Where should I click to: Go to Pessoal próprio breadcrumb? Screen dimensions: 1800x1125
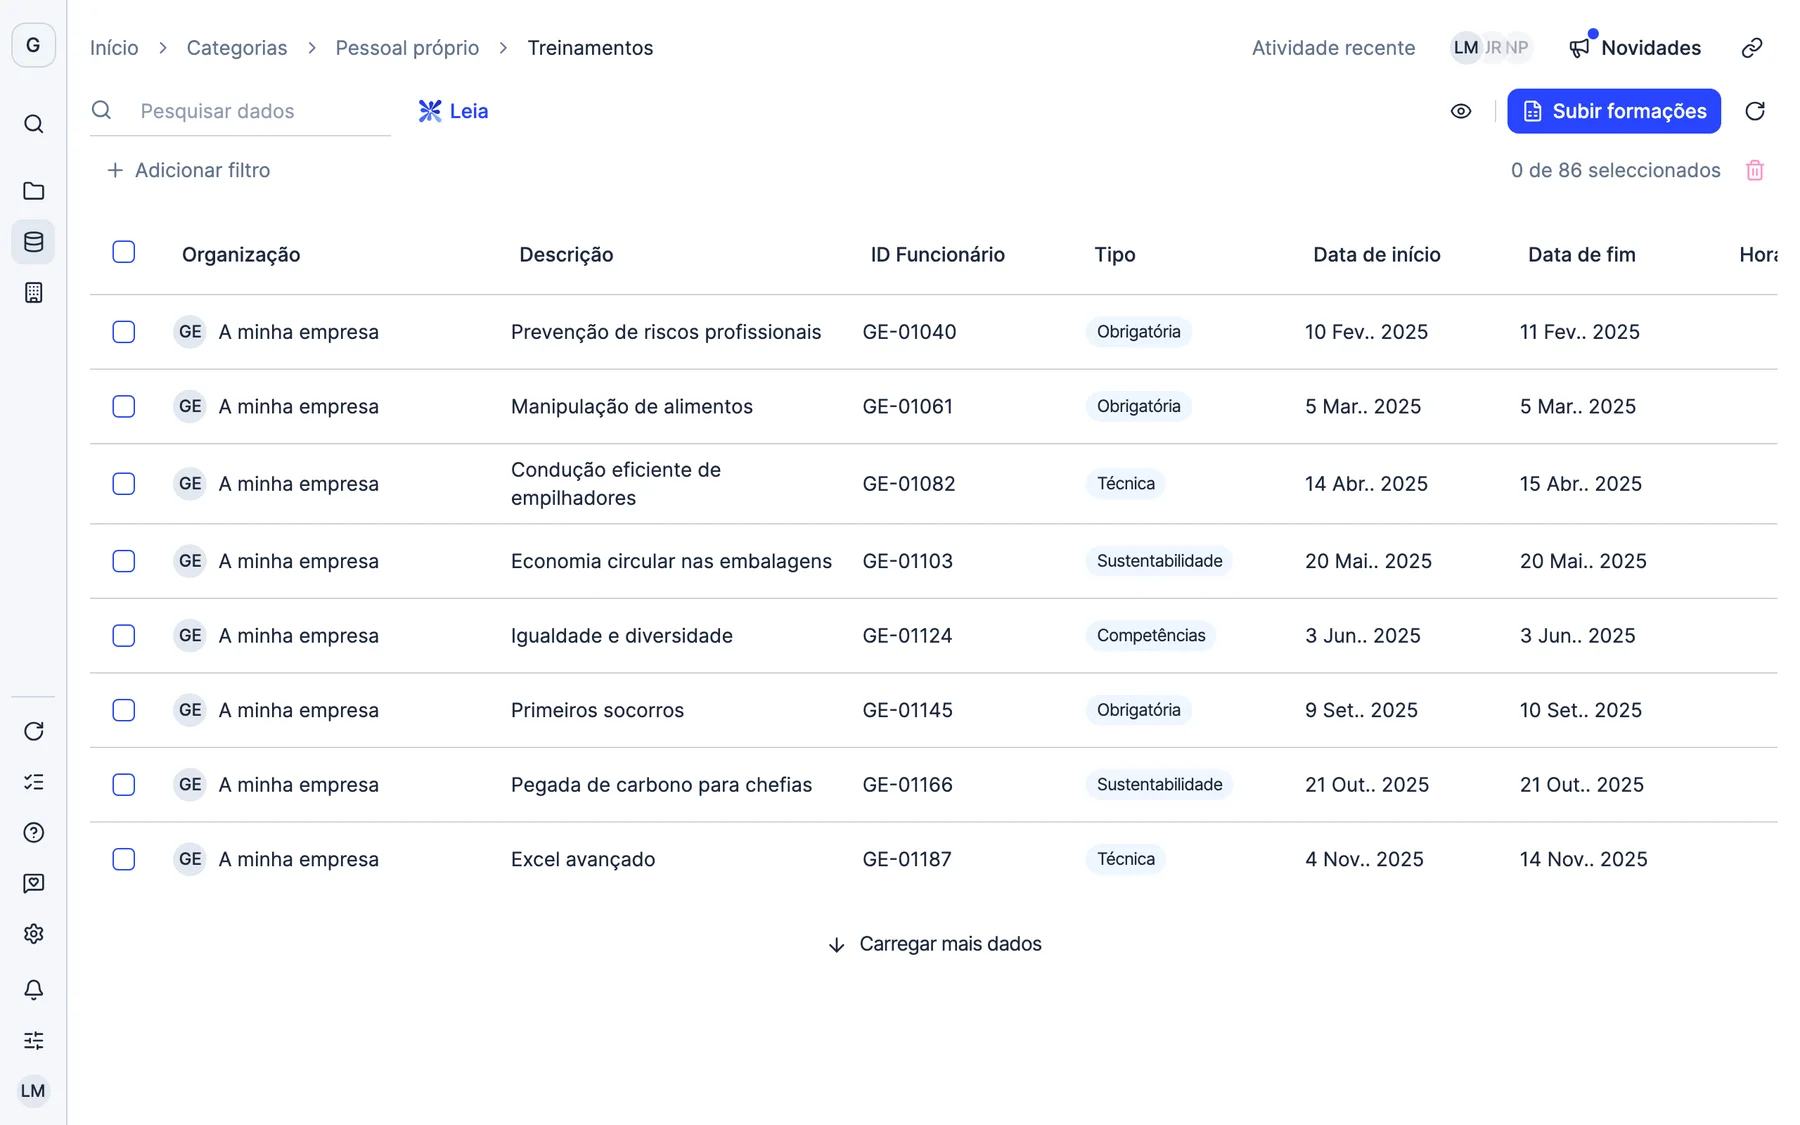click(407, 48)
